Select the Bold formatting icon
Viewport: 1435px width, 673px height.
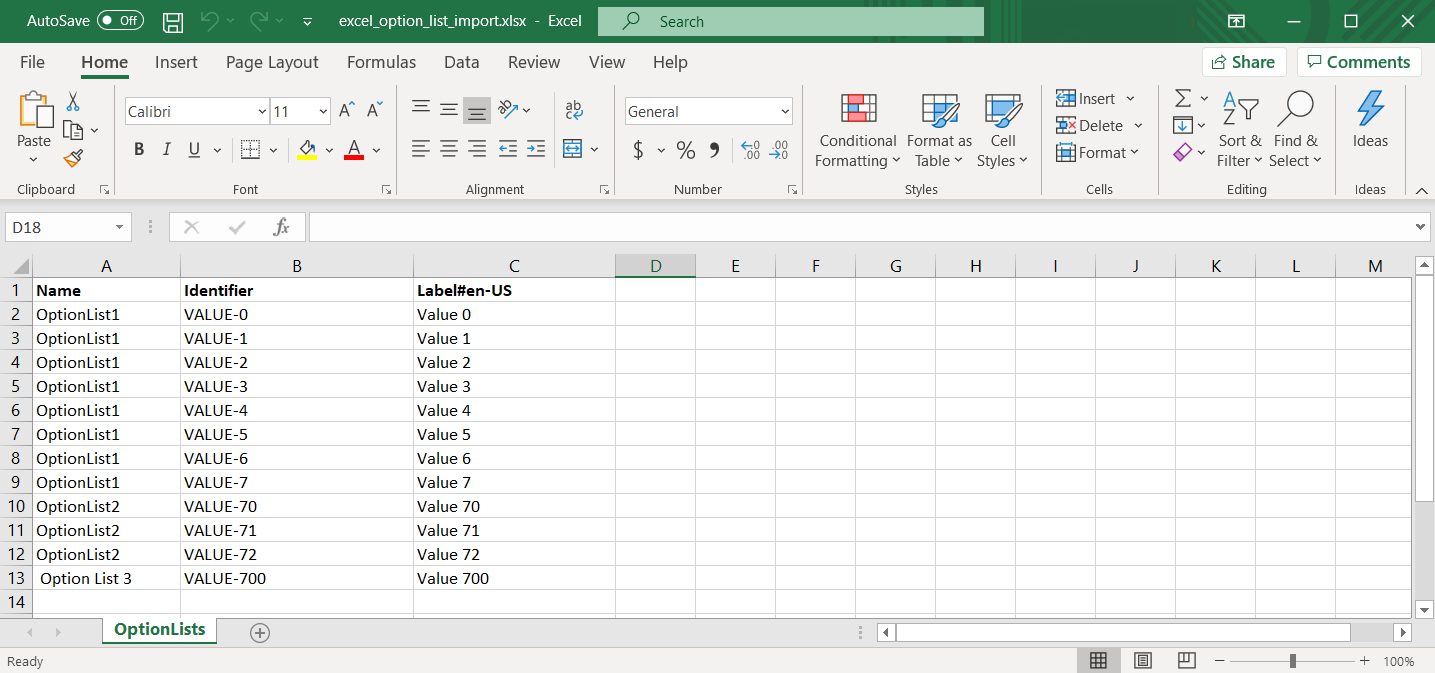point(138,148)
